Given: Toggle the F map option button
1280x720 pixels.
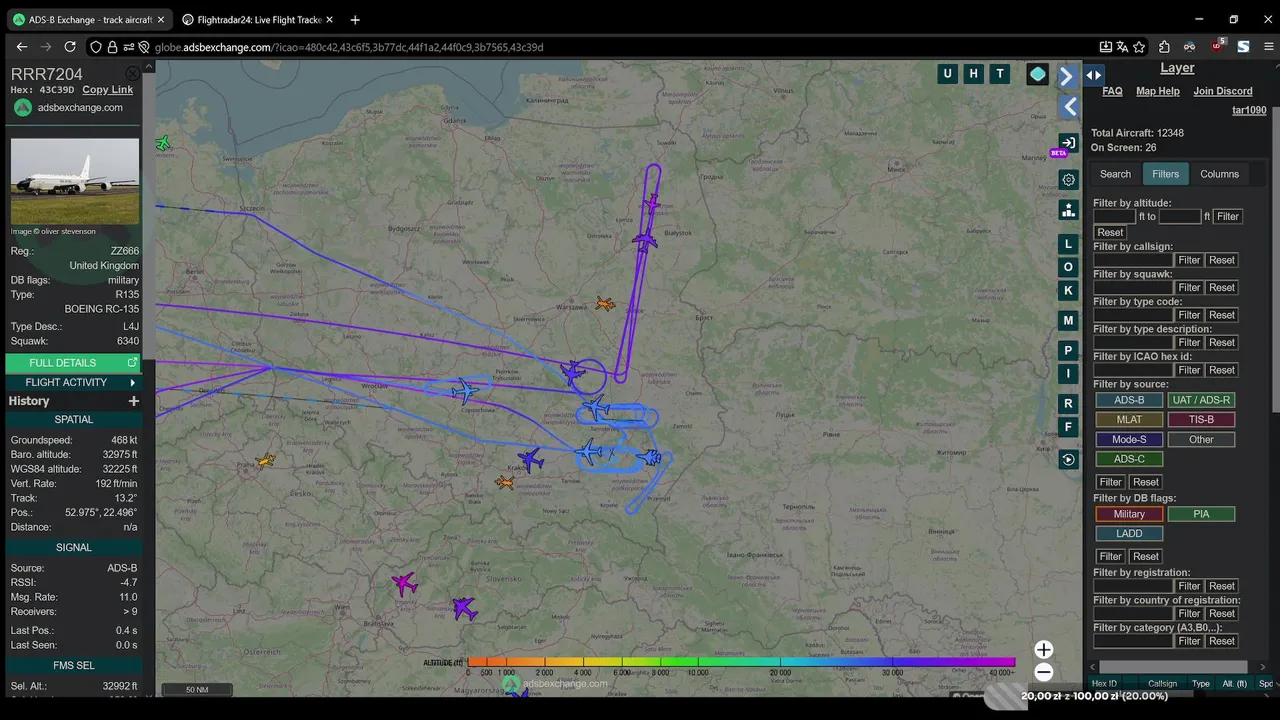Looking at the screenshot, I should pyautogui.click(x=1068, y=428).
